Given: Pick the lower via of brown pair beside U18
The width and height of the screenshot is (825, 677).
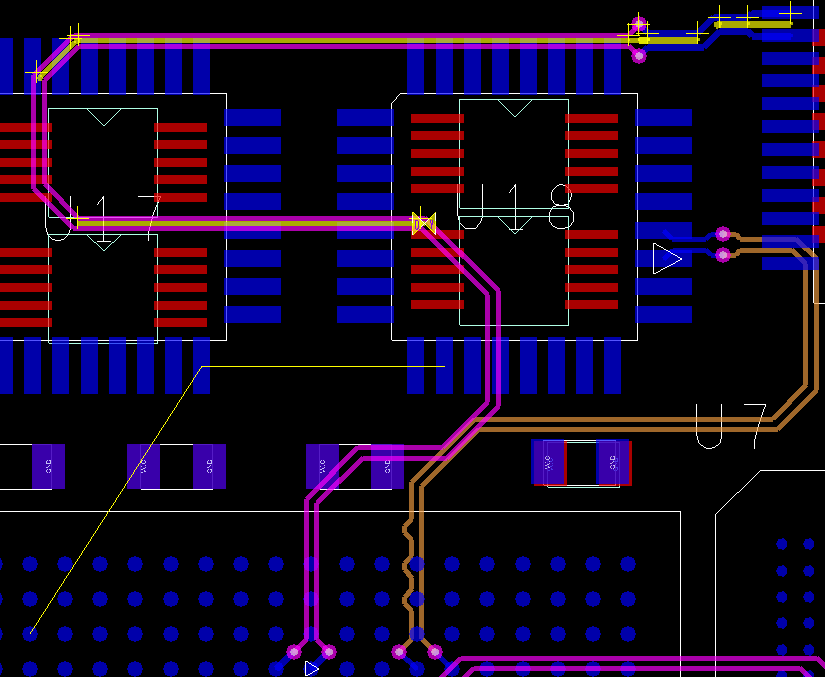Looking at the screenshot, I should (x=723, y=255).
